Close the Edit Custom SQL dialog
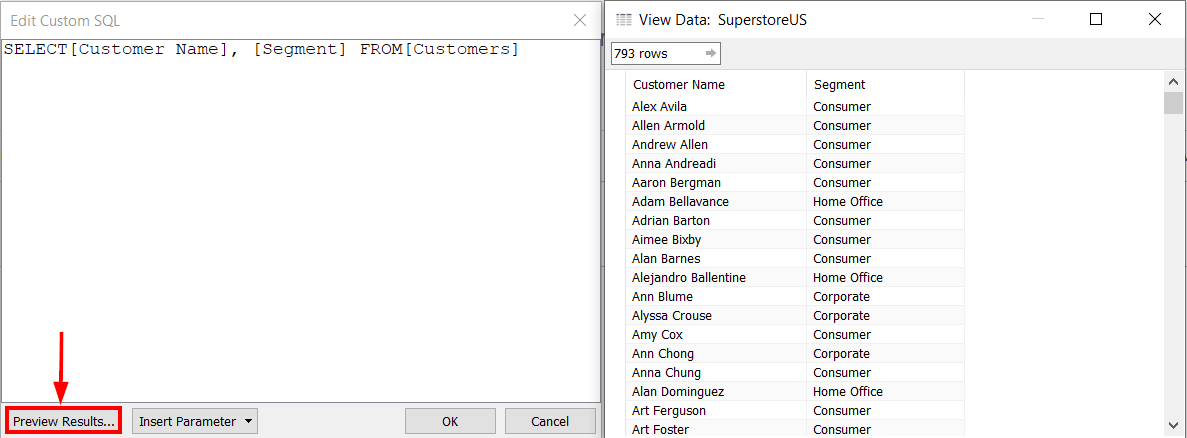1187x438 pixels. 579,20
